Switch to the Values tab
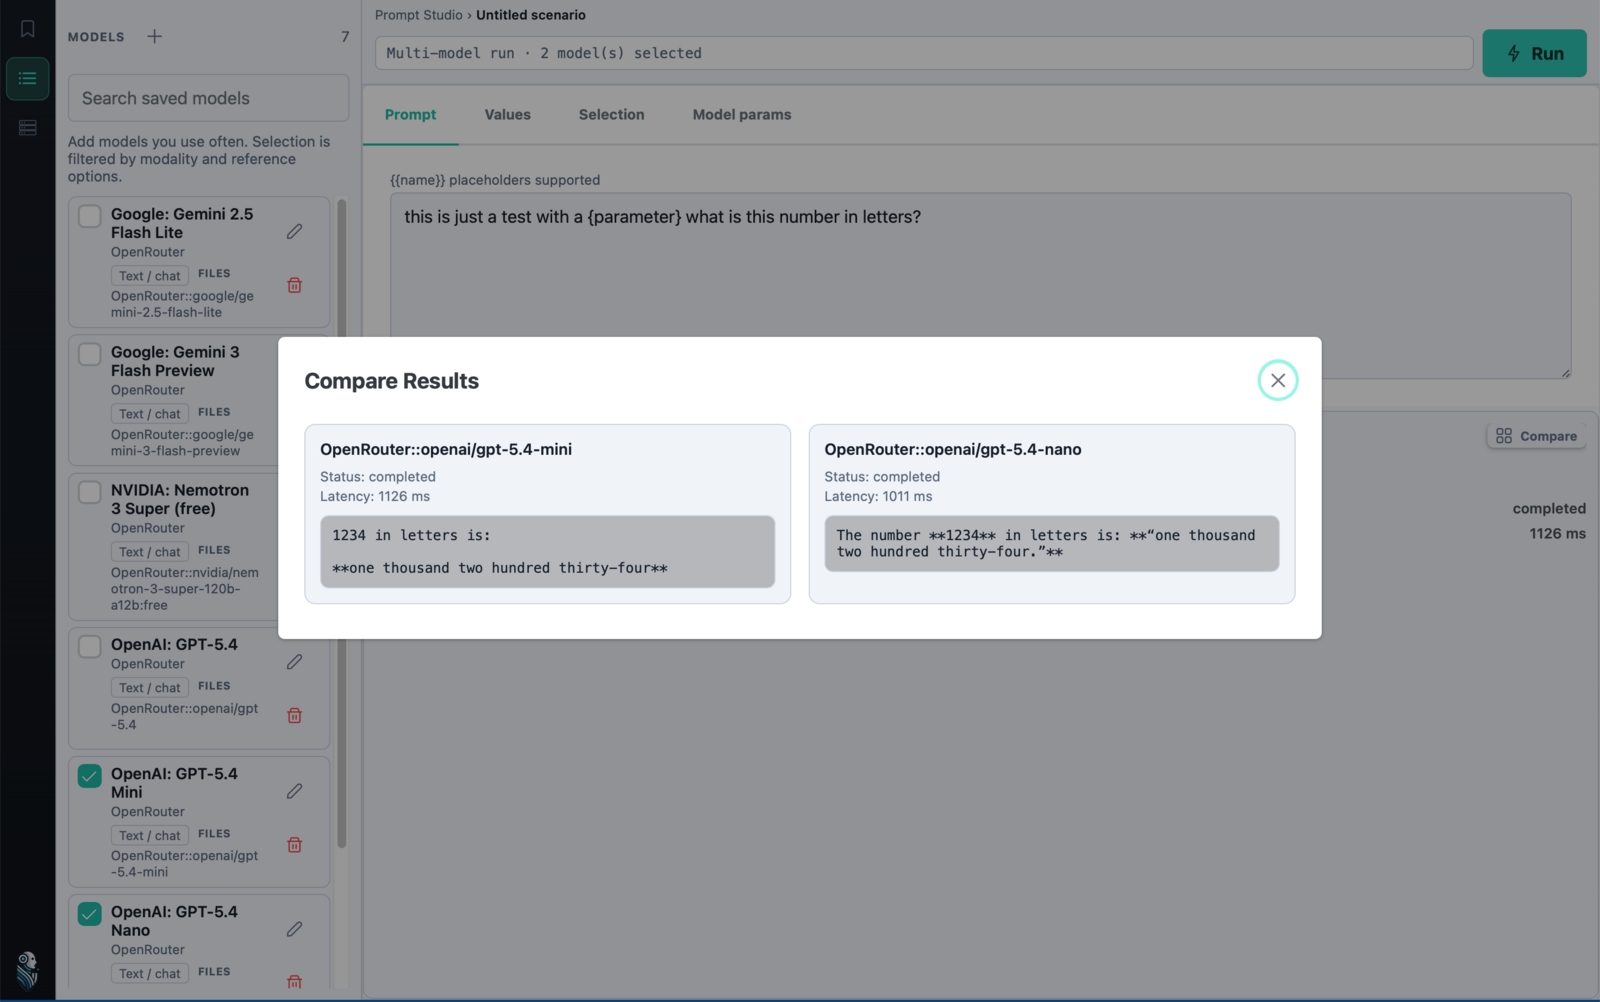This screenshot has height=1002, width=1600. tap(508, 115)
